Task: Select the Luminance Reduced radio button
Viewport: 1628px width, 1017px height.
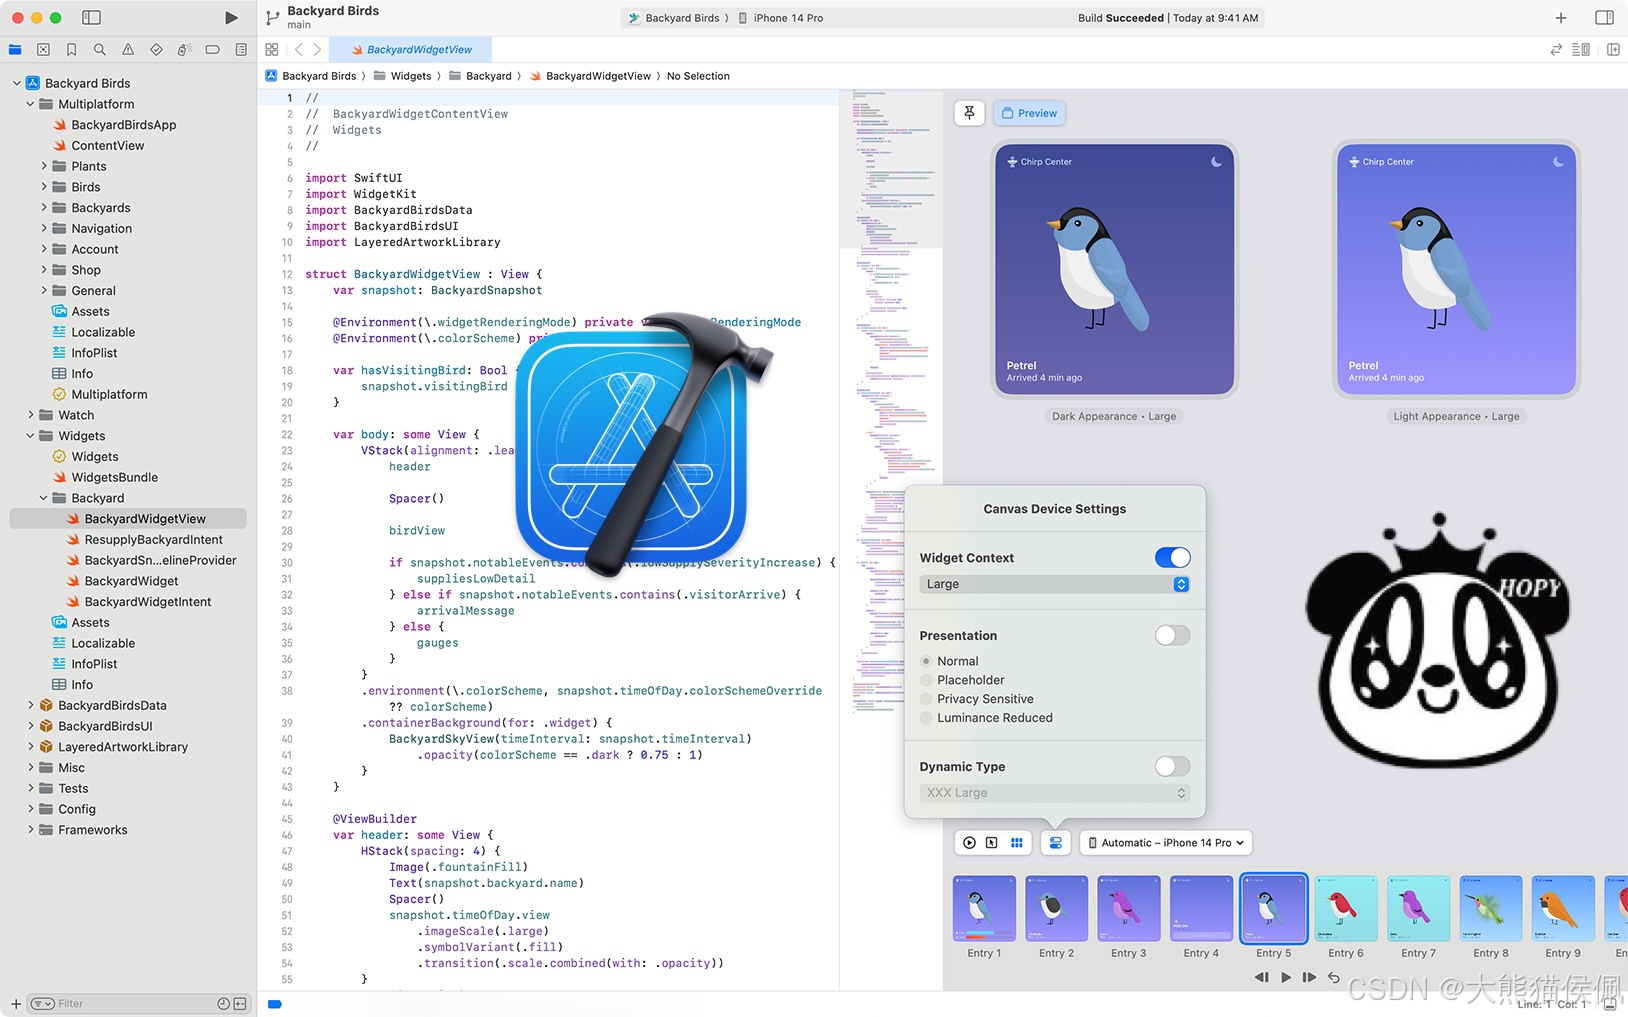Action: pyautogui.click(x=926, y=718)
